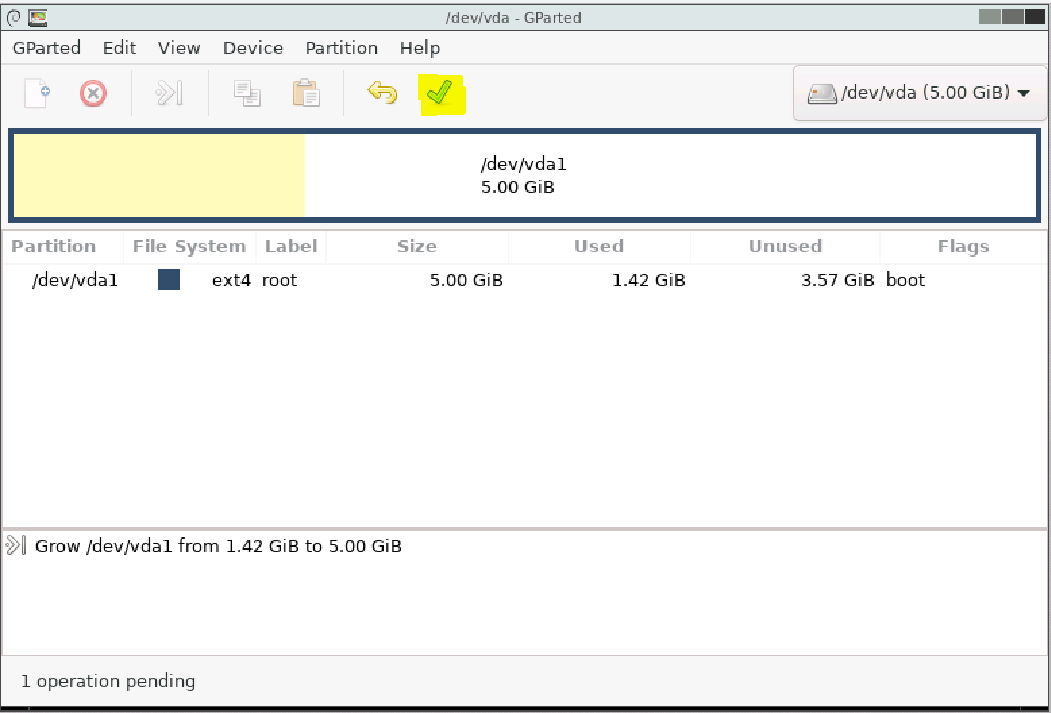Open the View menu
Screen dimensions: 1051x713
coord(179,48)
